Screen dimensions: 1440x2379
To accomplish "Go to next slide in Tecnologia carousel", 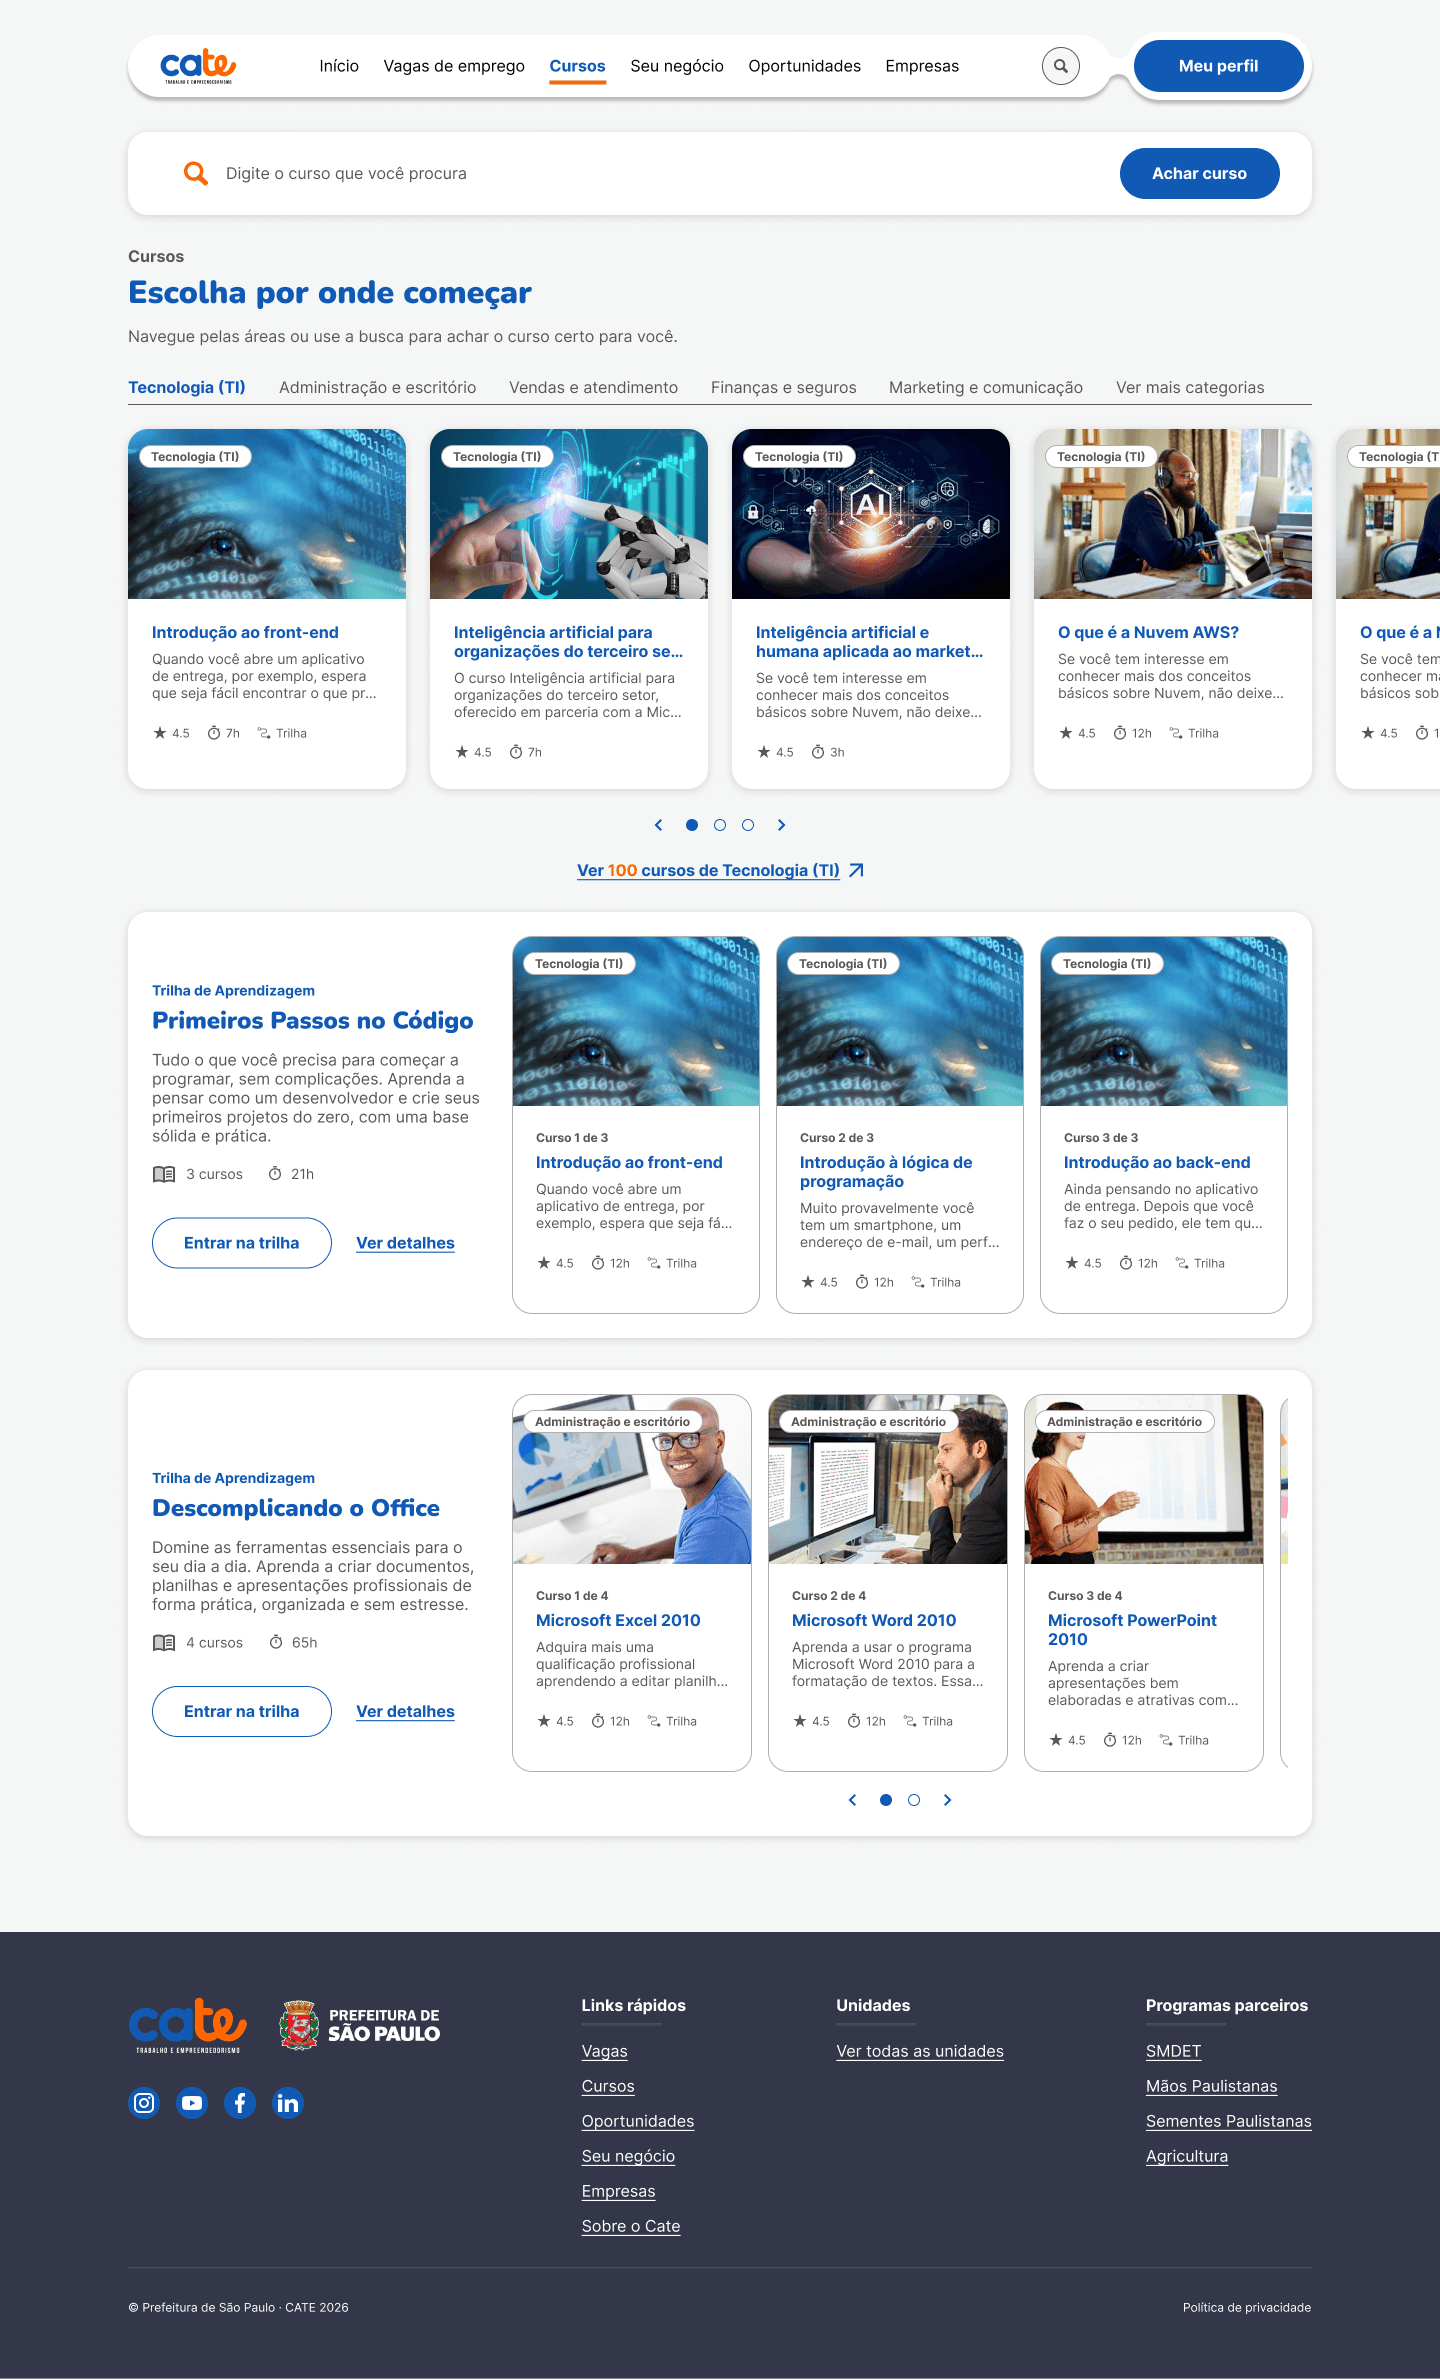I will 782,825.
